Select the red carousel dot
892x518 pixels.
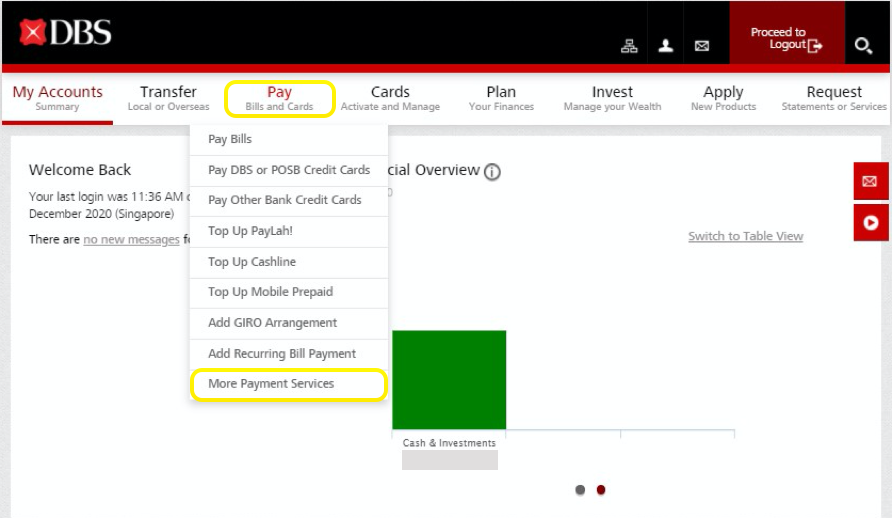coord(601,490)
